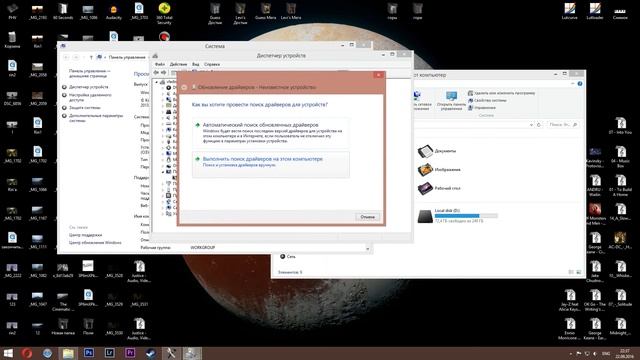
Task: Launch Photoshop from the taskbar
Action: [x=89, y=353]
